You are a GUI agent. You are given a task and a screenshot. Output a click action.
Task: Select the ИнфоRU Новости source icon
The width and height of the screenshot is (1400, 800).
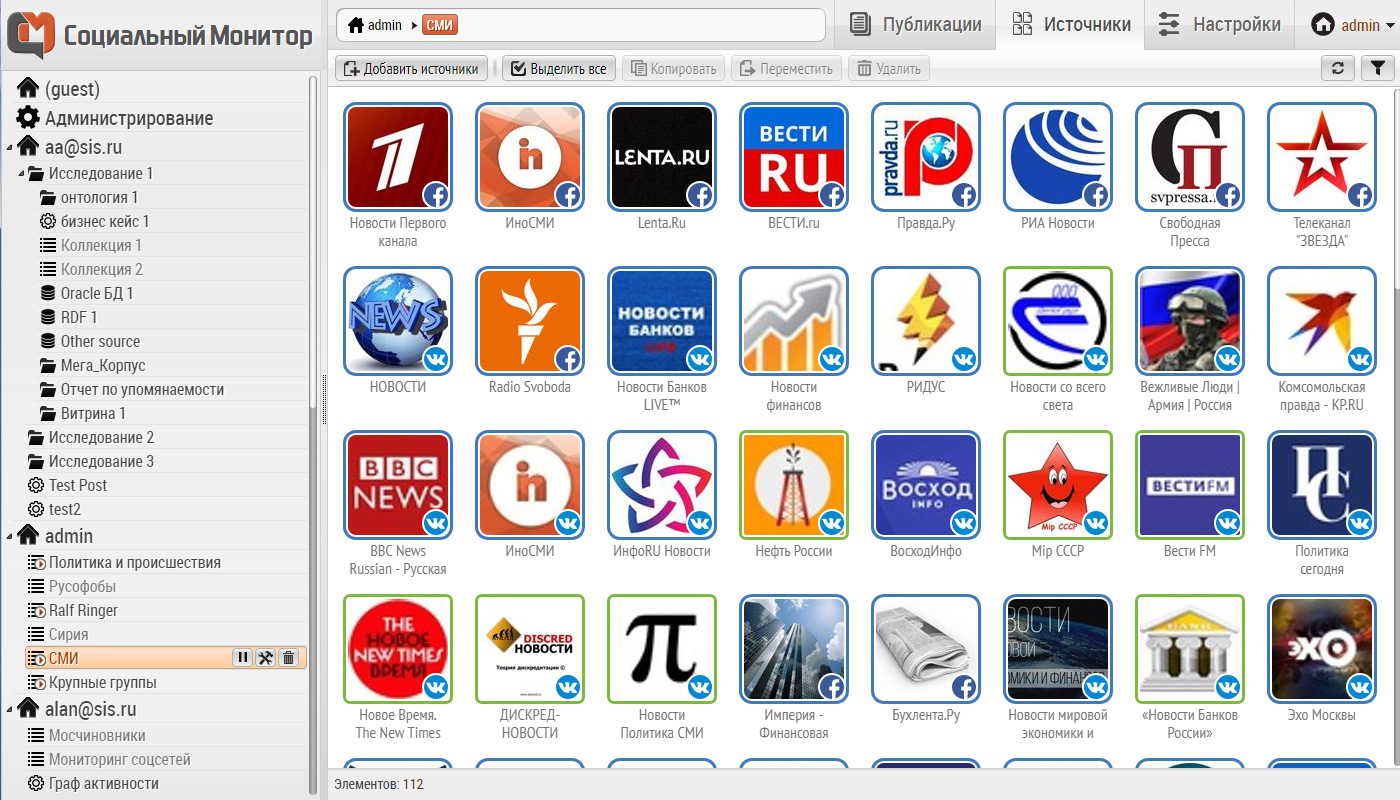click(x=662, y=486)
